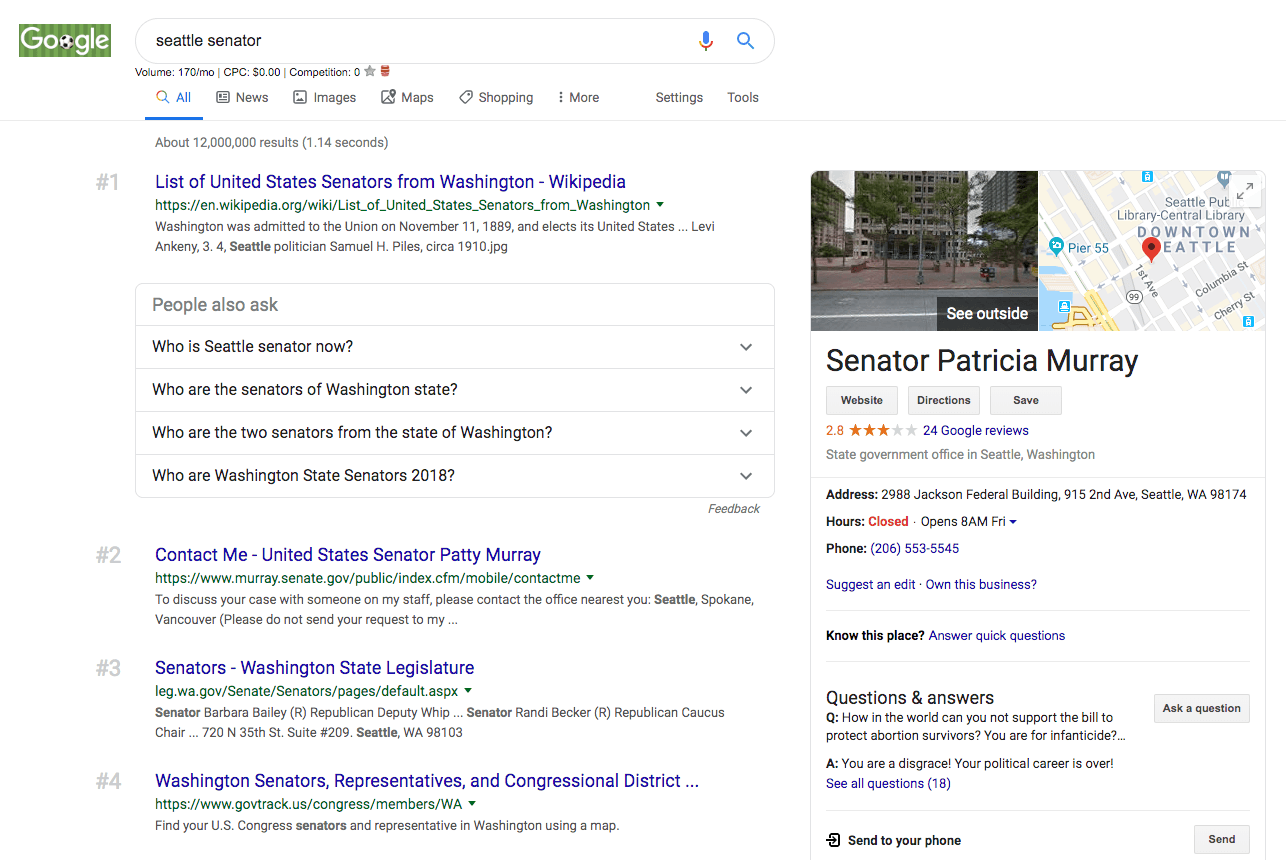Switch to the News search tab
This screenshot has width=1286, height=860.
tap(242, 97)
